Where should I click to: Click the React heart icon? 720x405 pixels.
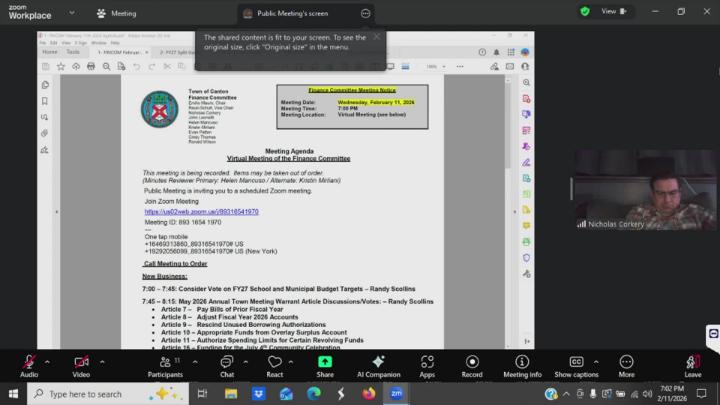pyautogui.click(x=275, y=362)
